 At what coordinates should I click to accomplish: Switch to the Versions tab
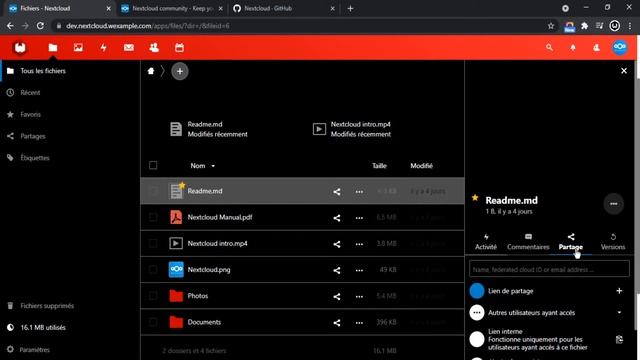click(x=613, y=242)
